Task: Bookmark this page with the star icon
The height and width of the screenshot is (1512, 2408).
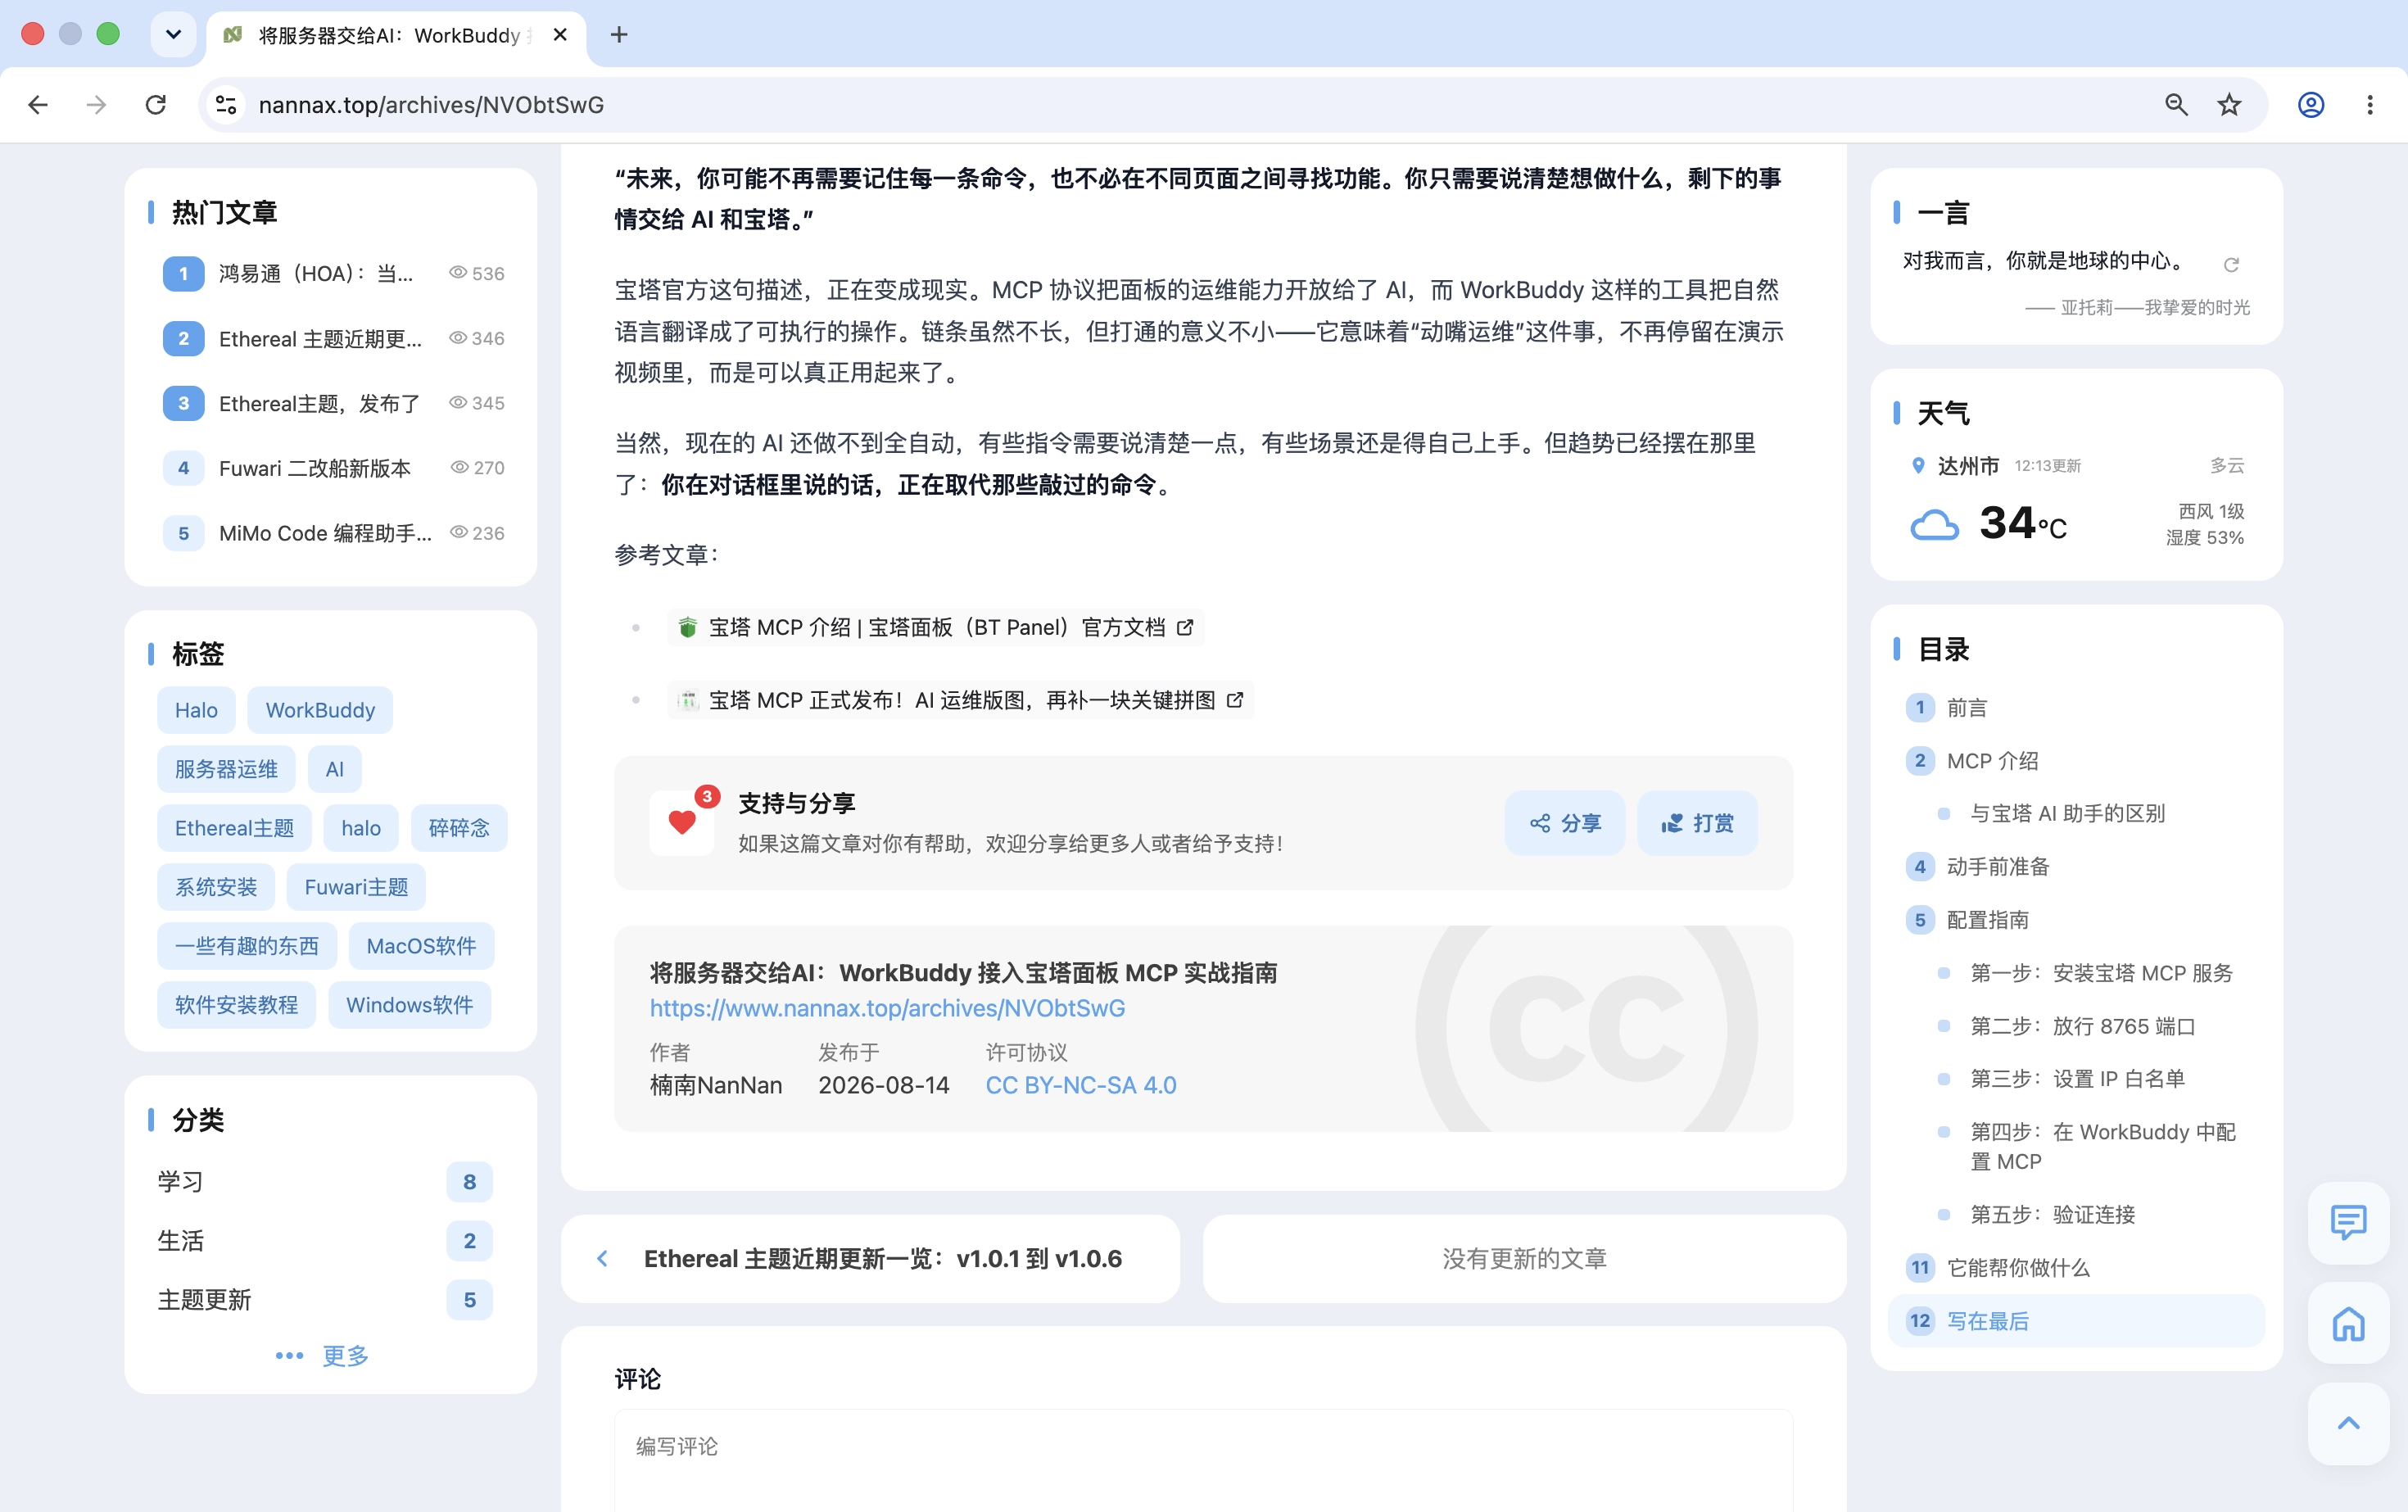Action: [2229, 105]
